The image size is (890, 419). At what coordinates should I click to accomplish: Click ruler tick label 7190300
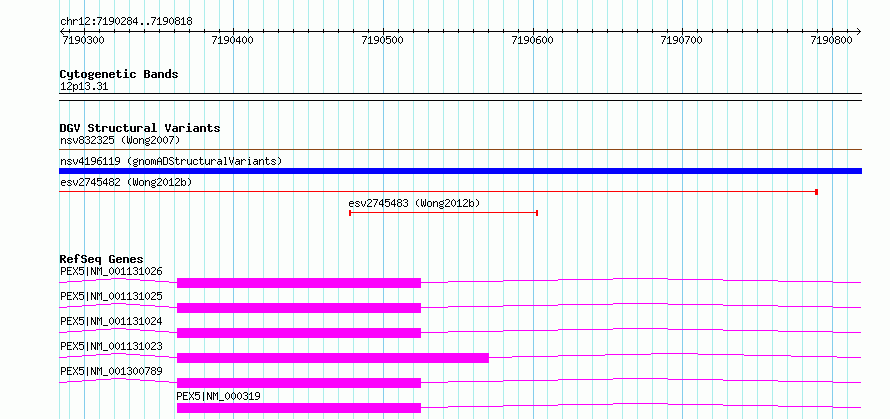(82, 40)
